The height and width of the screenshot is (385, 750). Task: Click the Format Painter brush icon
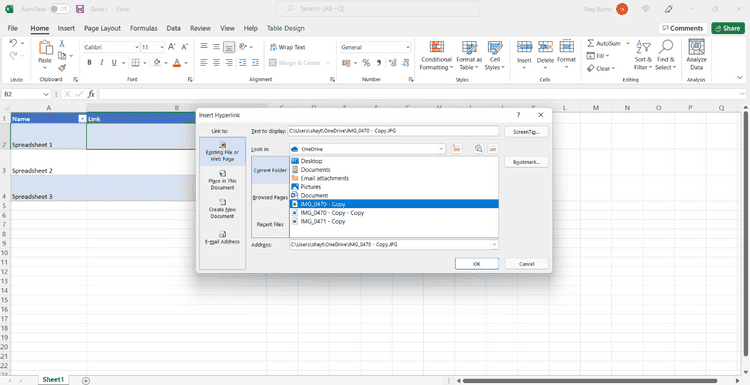click(x=62, y=68)
